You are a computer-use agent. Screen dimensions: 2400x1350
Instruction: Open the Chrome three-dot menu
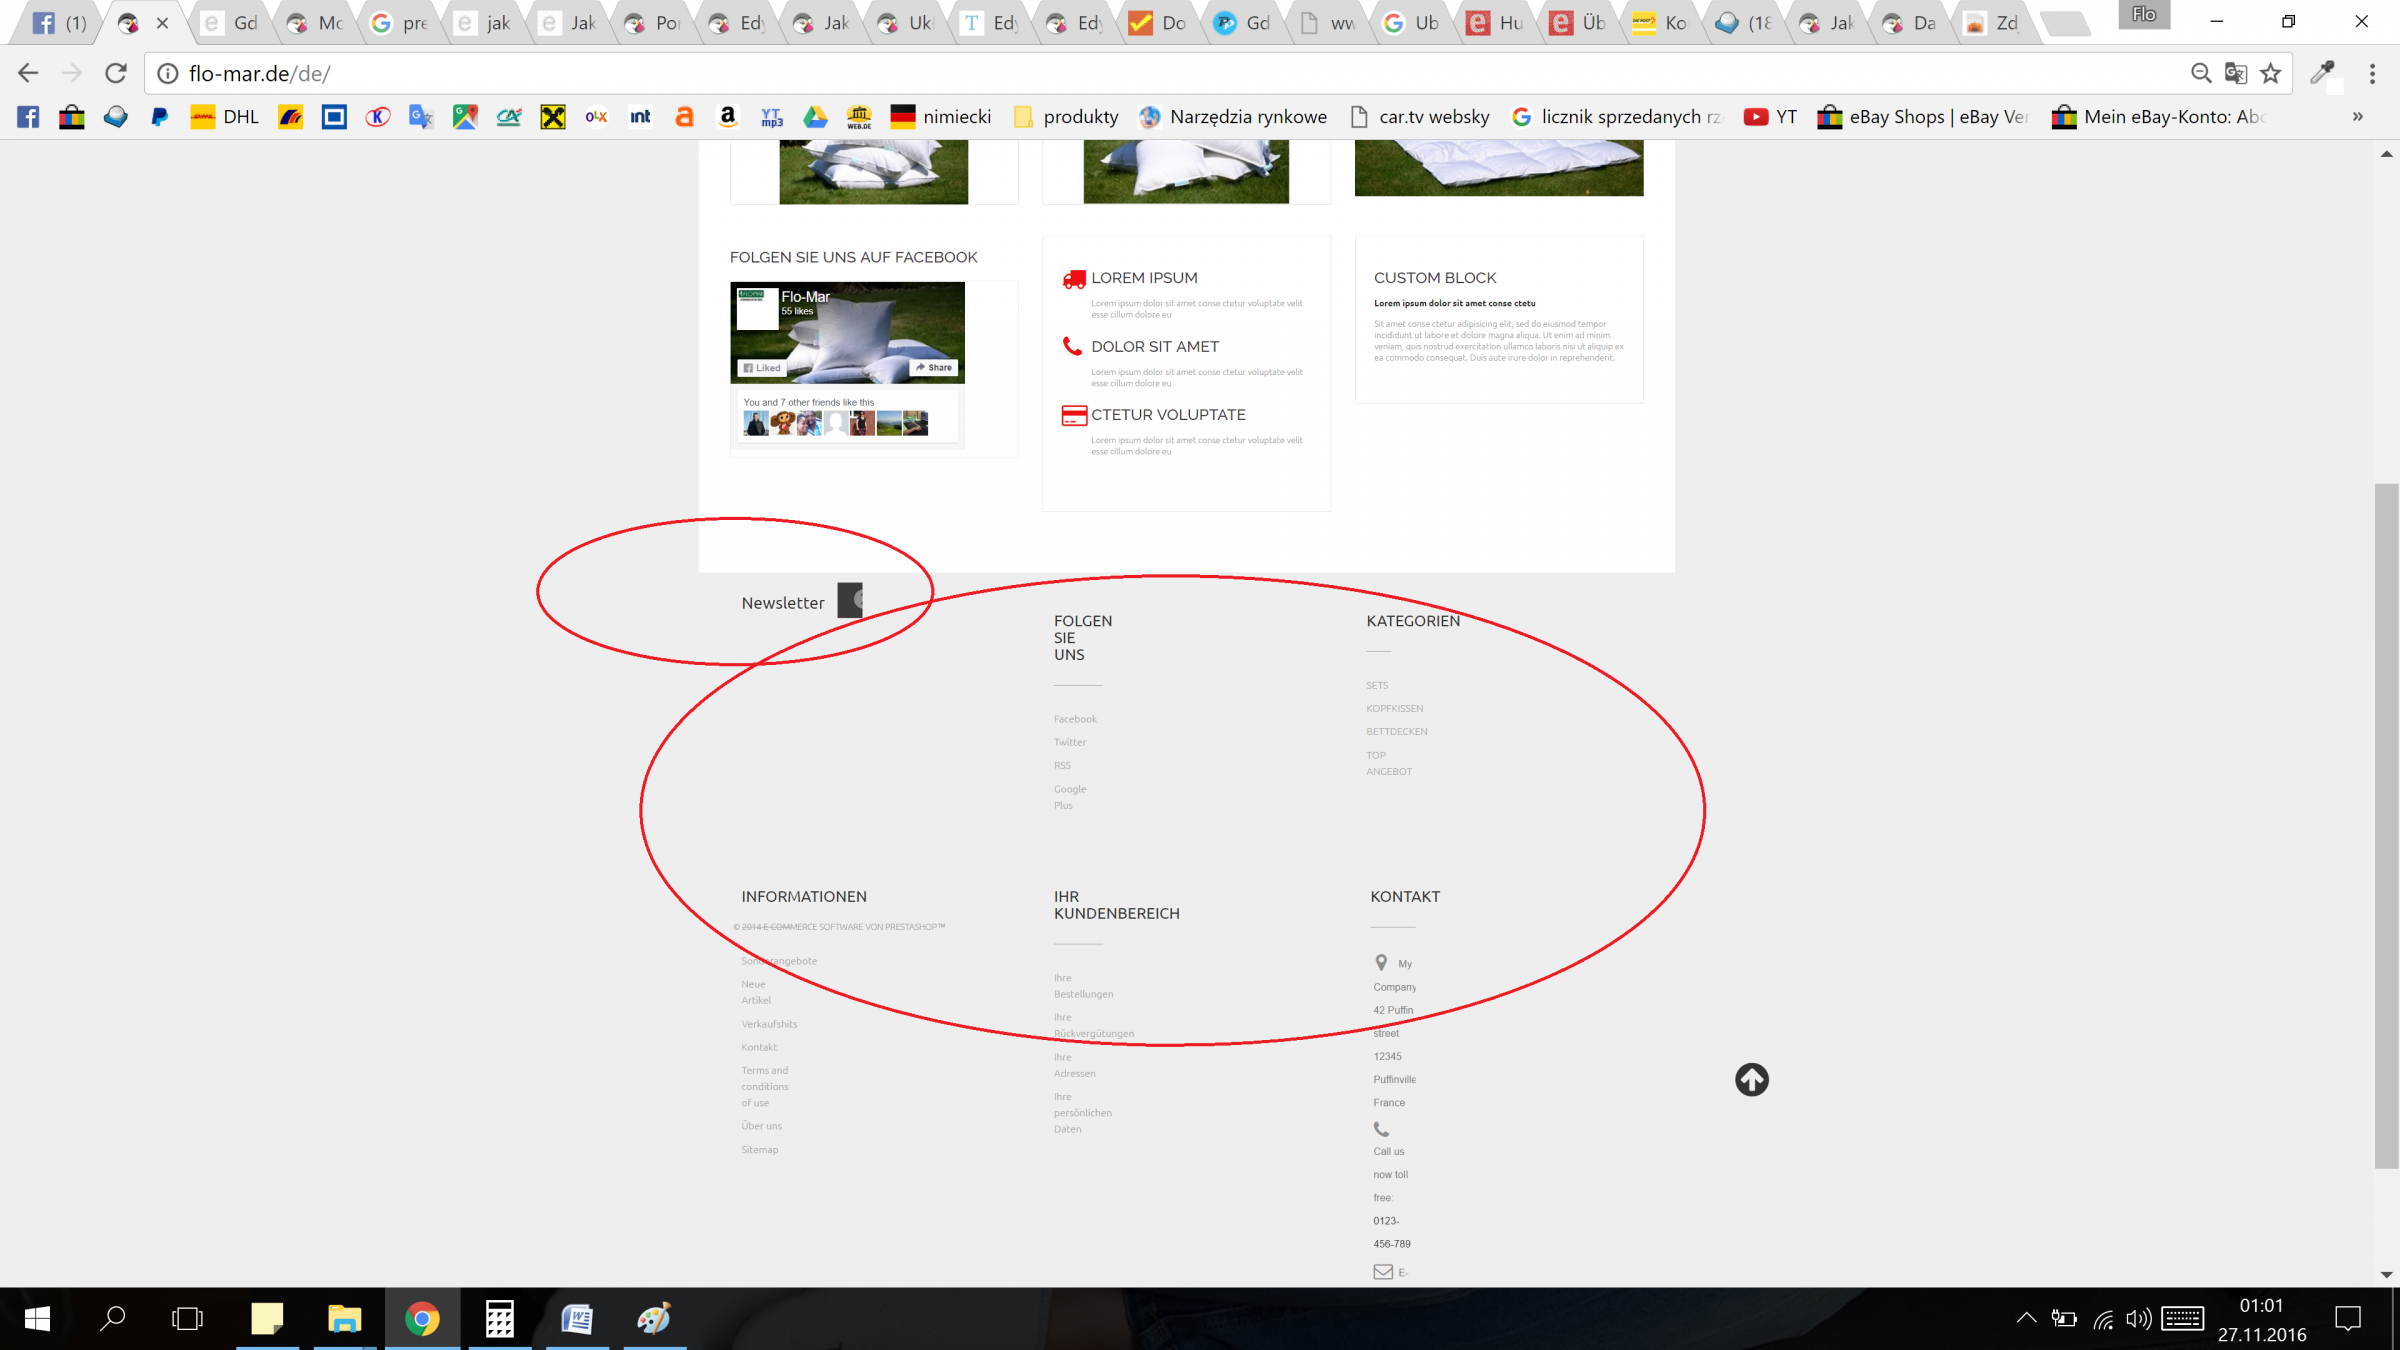(2372, 73)
